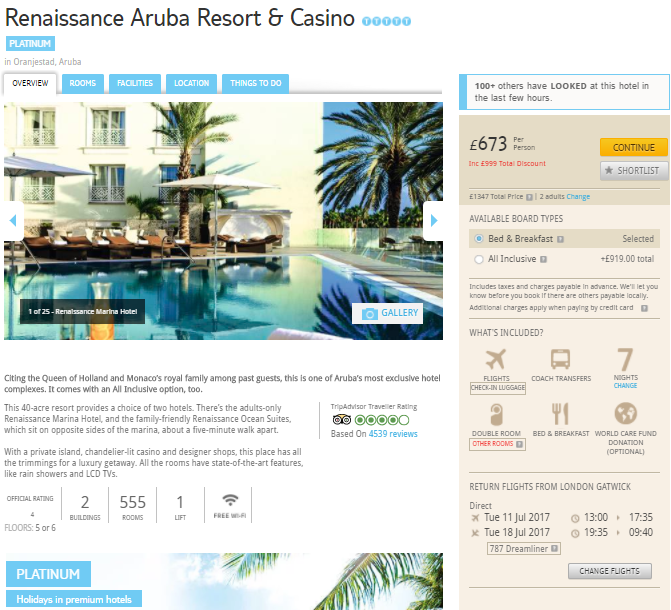Image resolution: width=671 pixels, height=610 pixels.
Task: Click the Bed & Breakfast info icon
Action: pos(560,239)
